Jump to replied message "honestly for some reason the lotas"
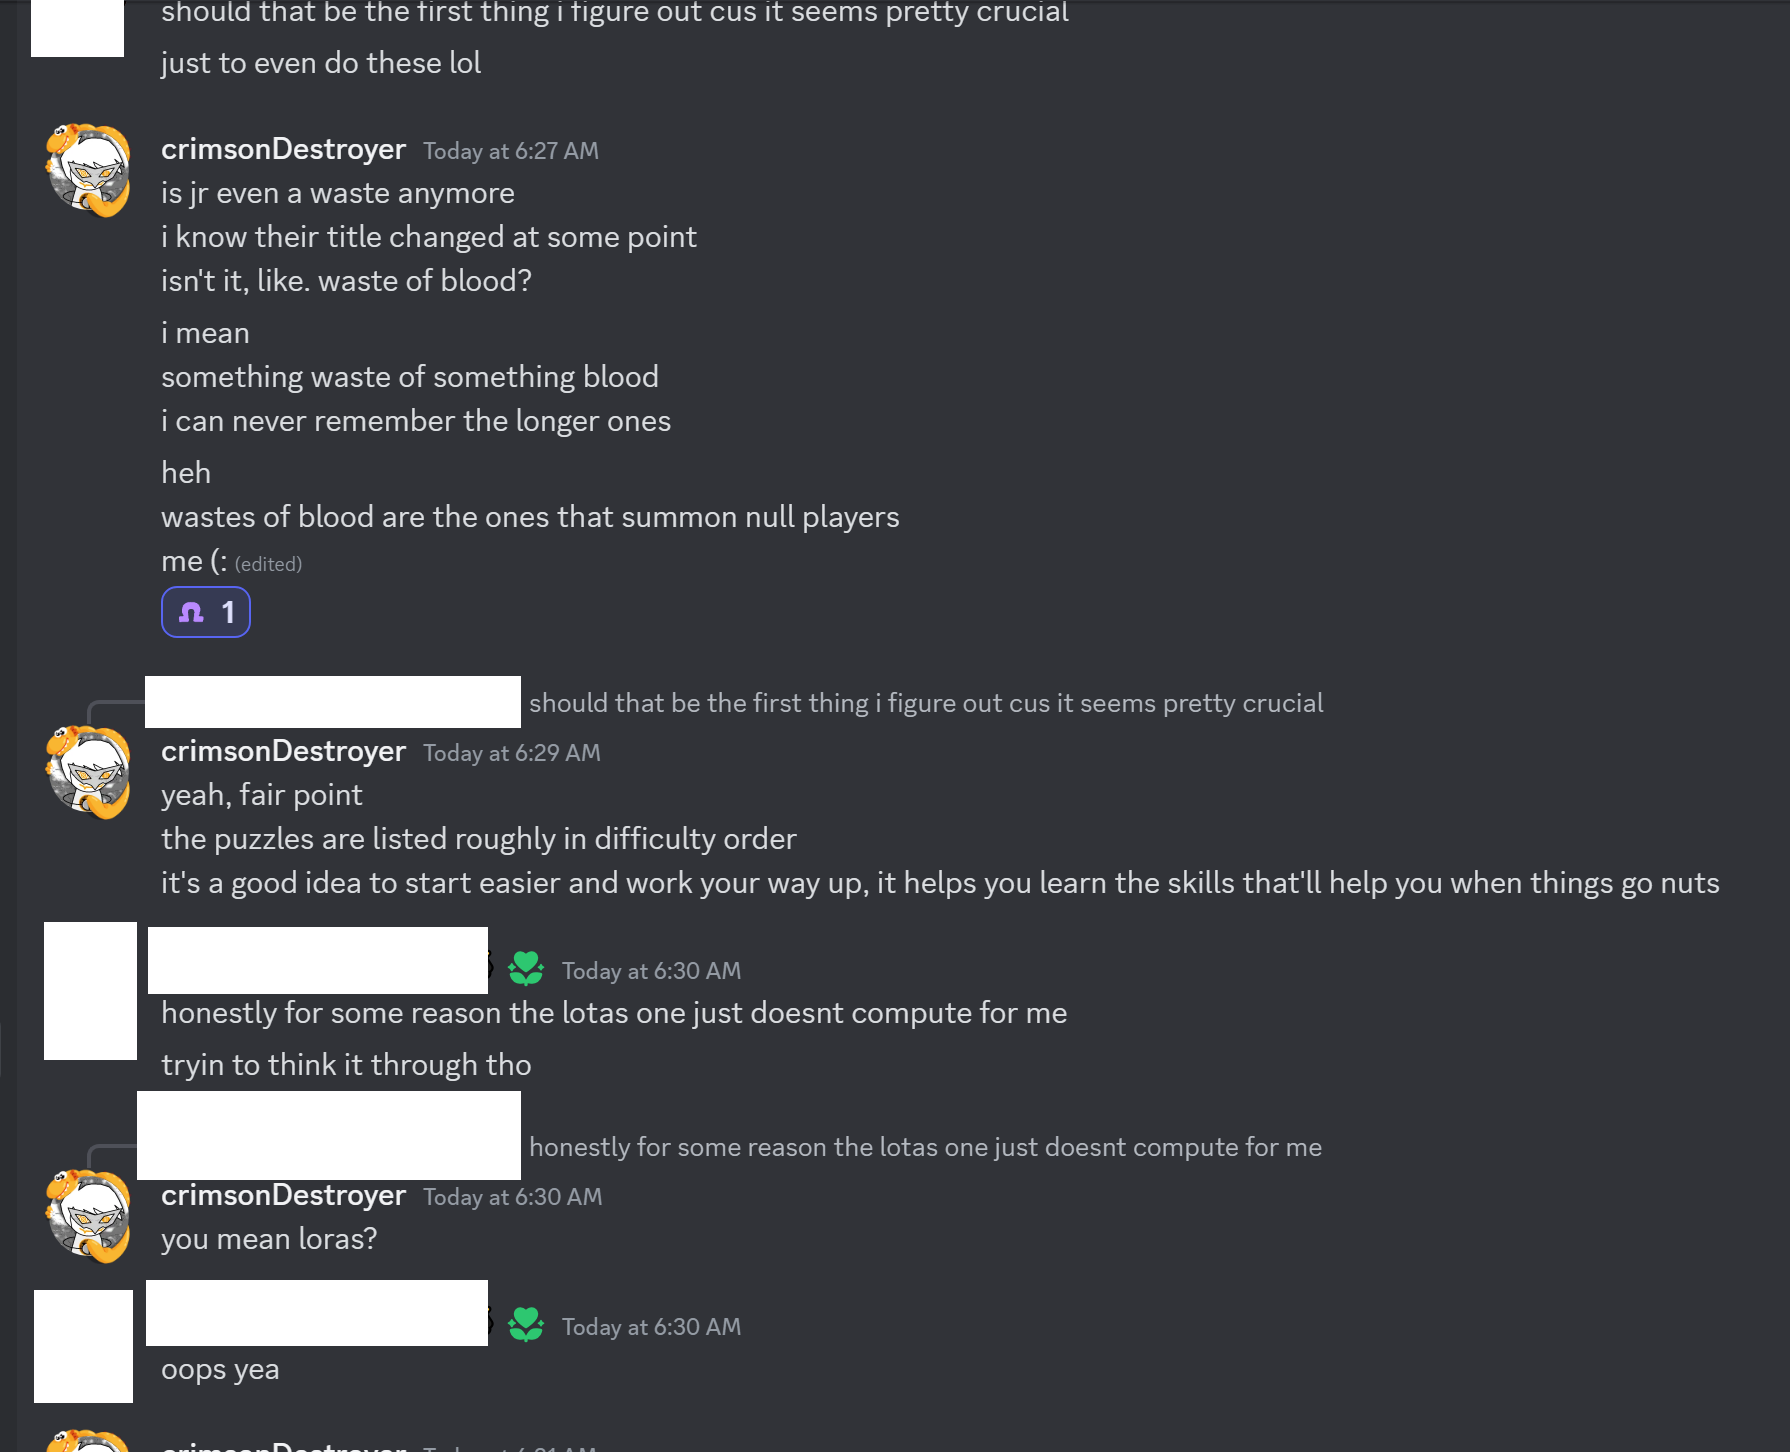Image resolution: width=1790 pixels, height=1452 pixels. point(925,1147)
